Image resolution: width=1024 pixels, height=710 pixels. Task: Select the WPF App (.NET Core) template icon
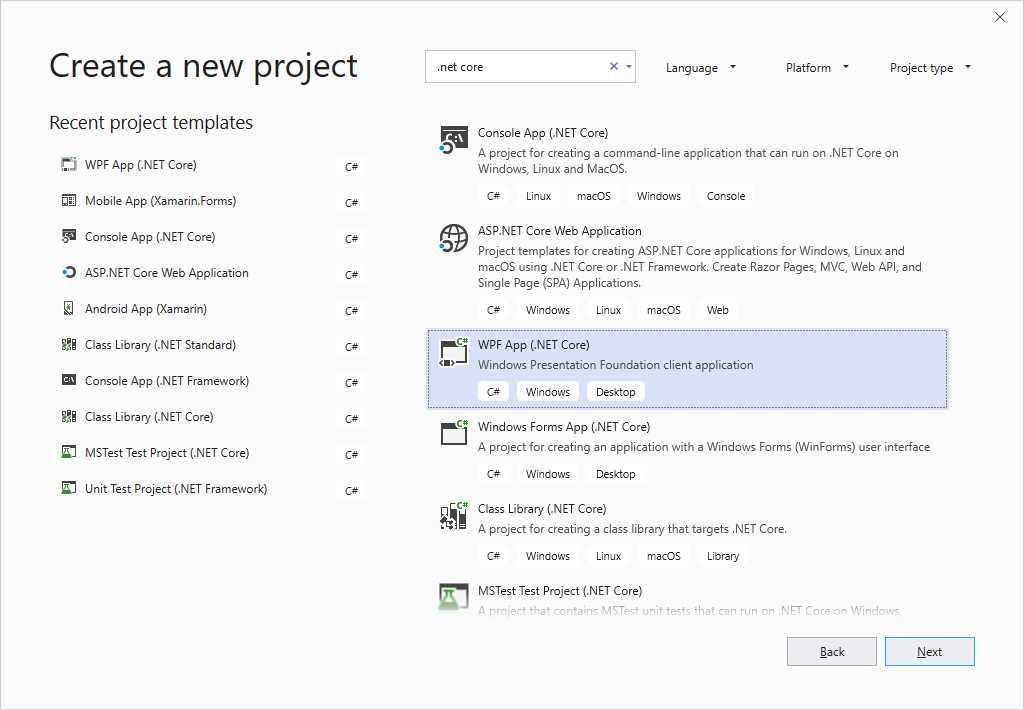[453, 352]
